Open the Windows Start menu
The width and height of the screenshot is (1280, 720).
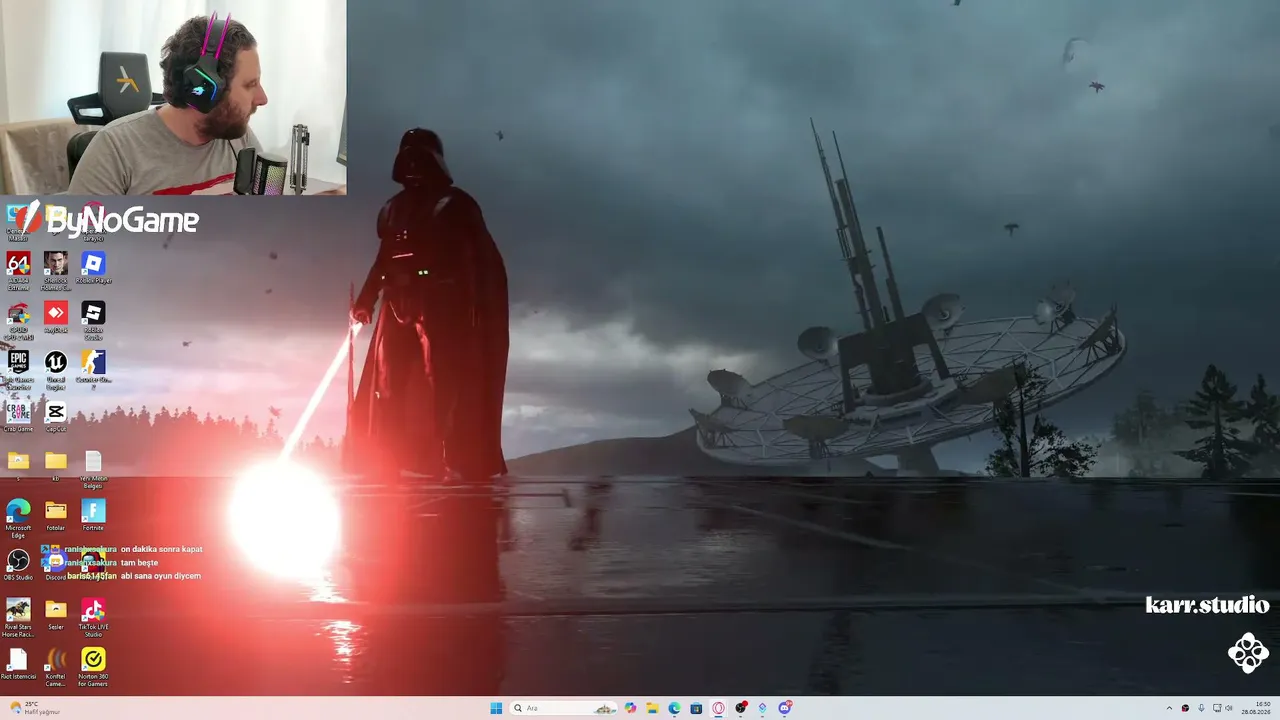(x=496, y=708)
